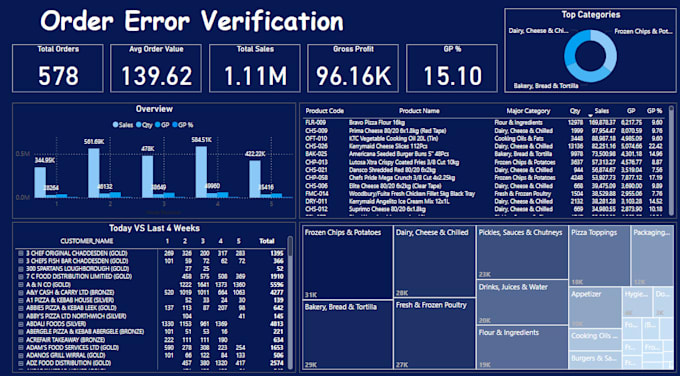Click the week 2 Sales bar 561.69K
Viewport: 680px width, 376px height.
click(x=94, y=173)
